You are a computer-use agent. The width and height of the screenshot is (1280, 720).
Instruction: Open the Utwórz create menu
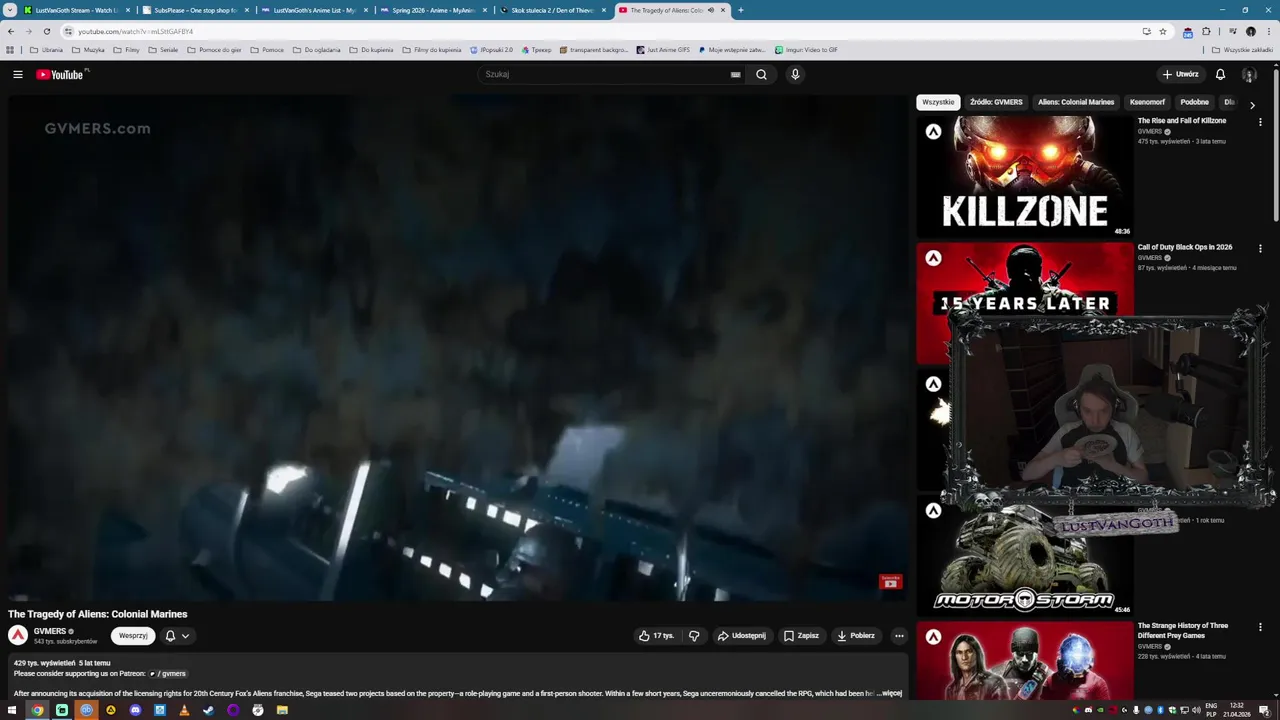pos(1180,74)
